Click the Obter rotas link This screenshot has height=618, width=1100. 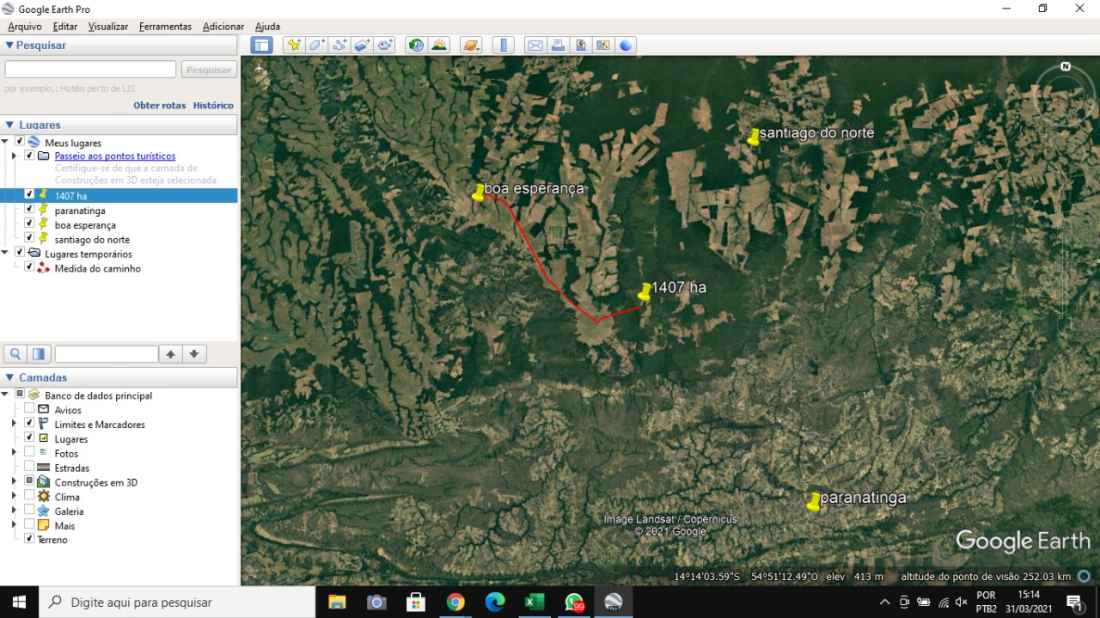[x=159, y=105]
